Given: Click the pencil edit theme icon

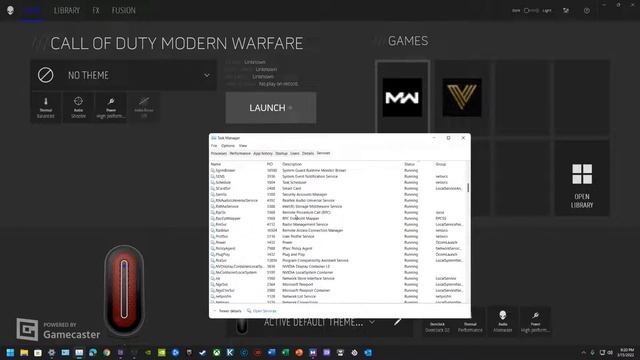Looking at the screenshot, I should coord(397,322).
